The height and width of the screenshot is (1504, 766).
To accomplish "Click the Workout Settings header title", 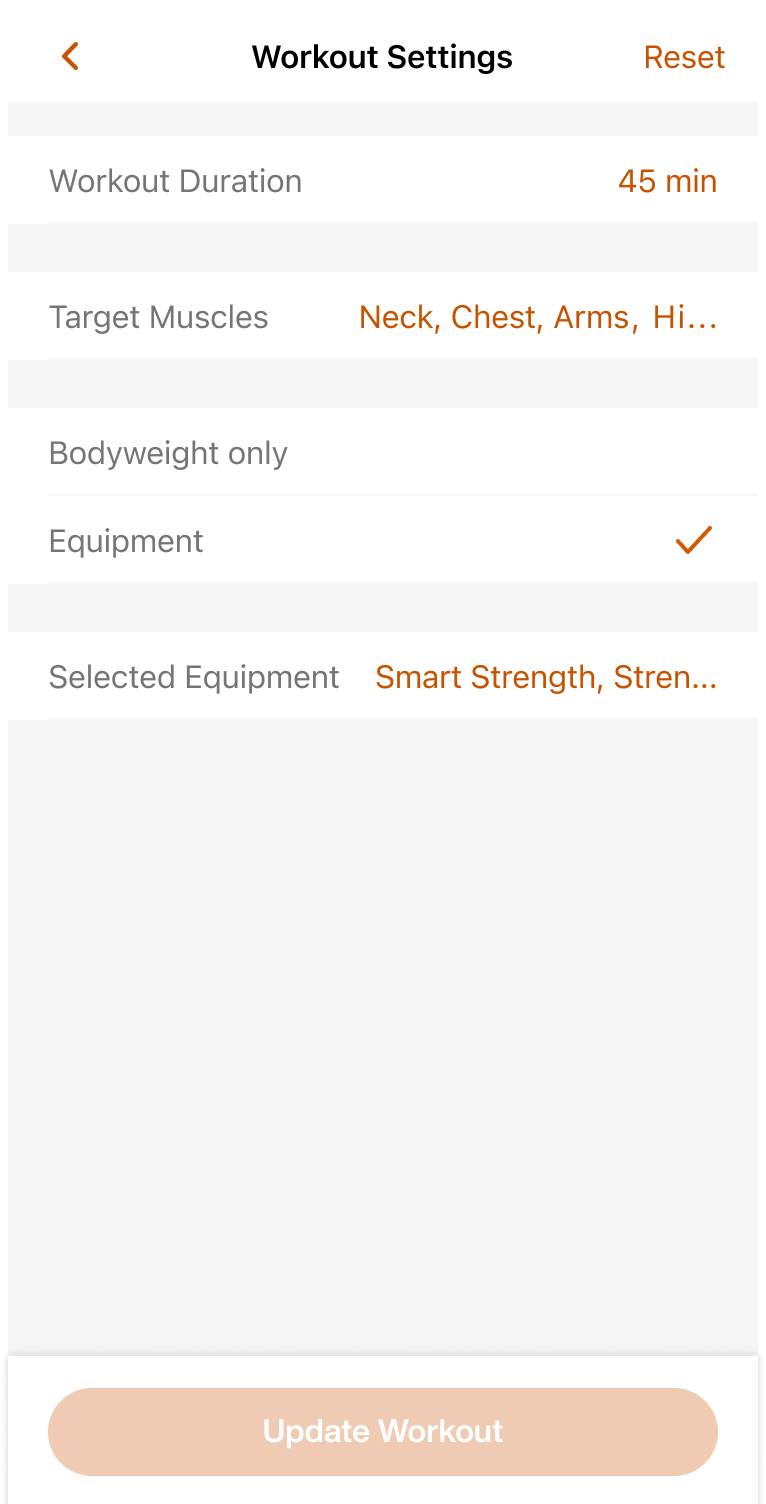I will (382, 56).
